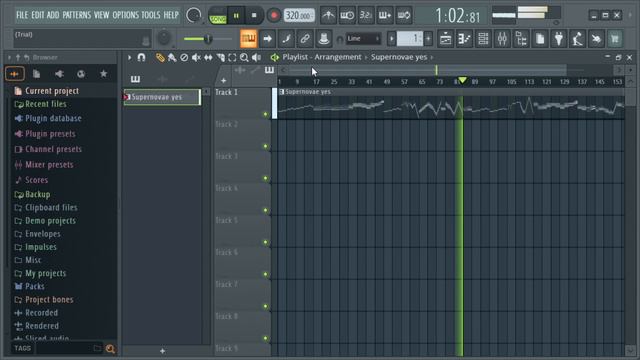Toggle step editing mode icon
Screen dimensions: 640x360
287,39
